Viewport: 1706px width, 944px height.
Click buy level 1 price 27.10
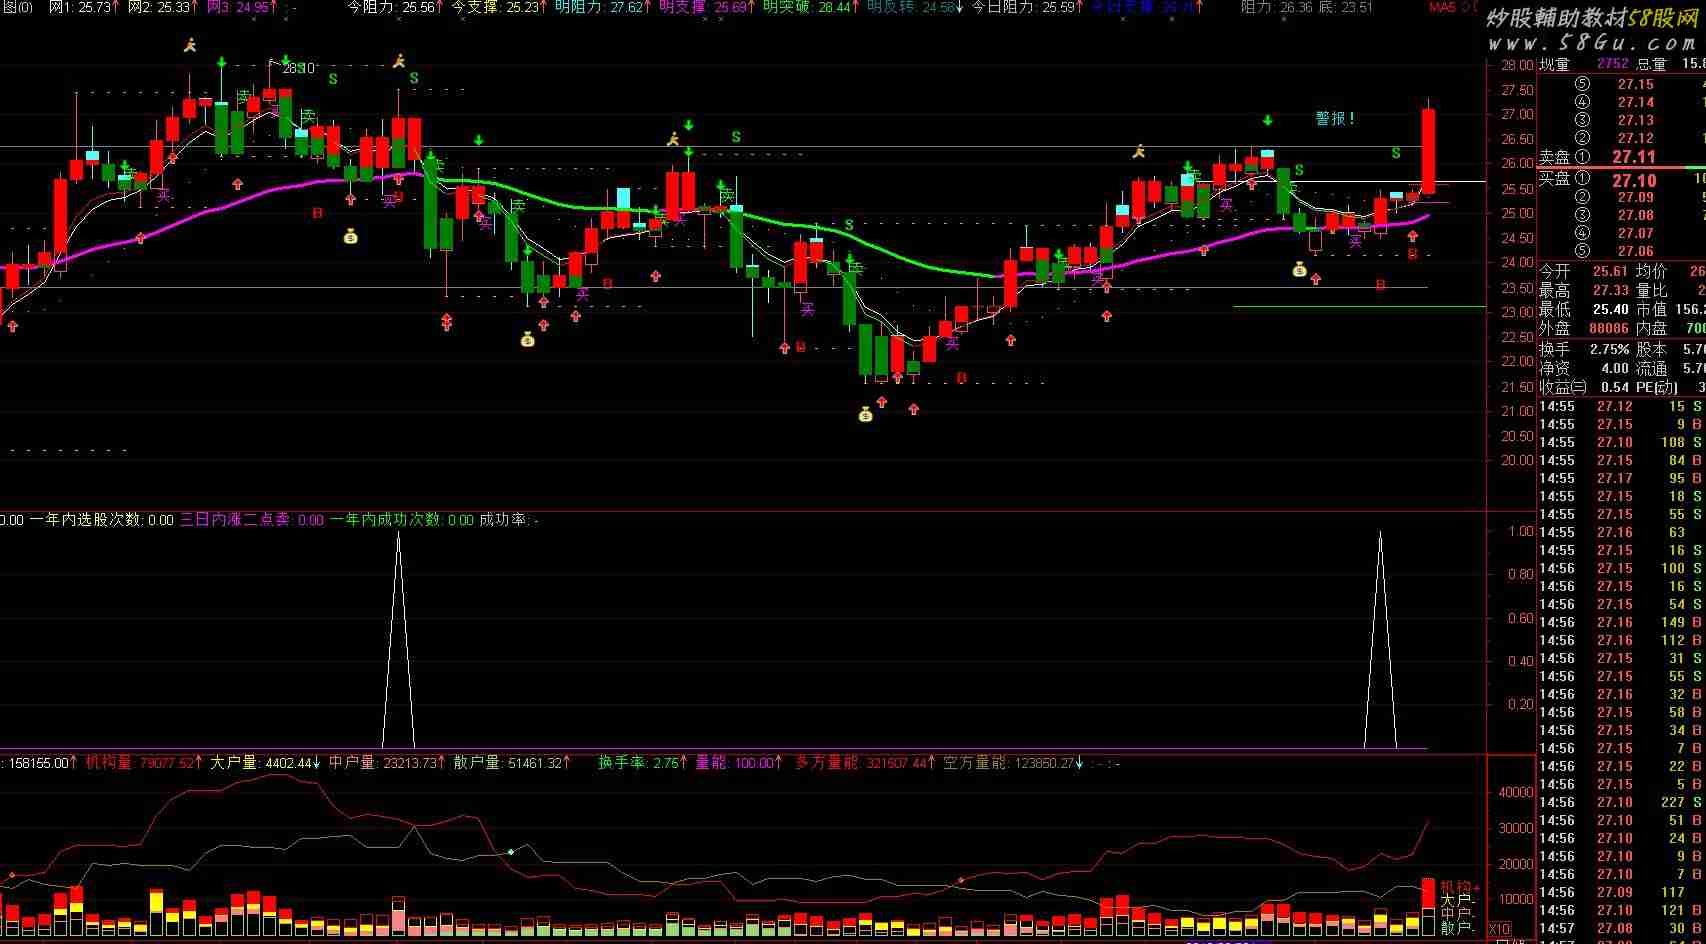[1633, 181]
